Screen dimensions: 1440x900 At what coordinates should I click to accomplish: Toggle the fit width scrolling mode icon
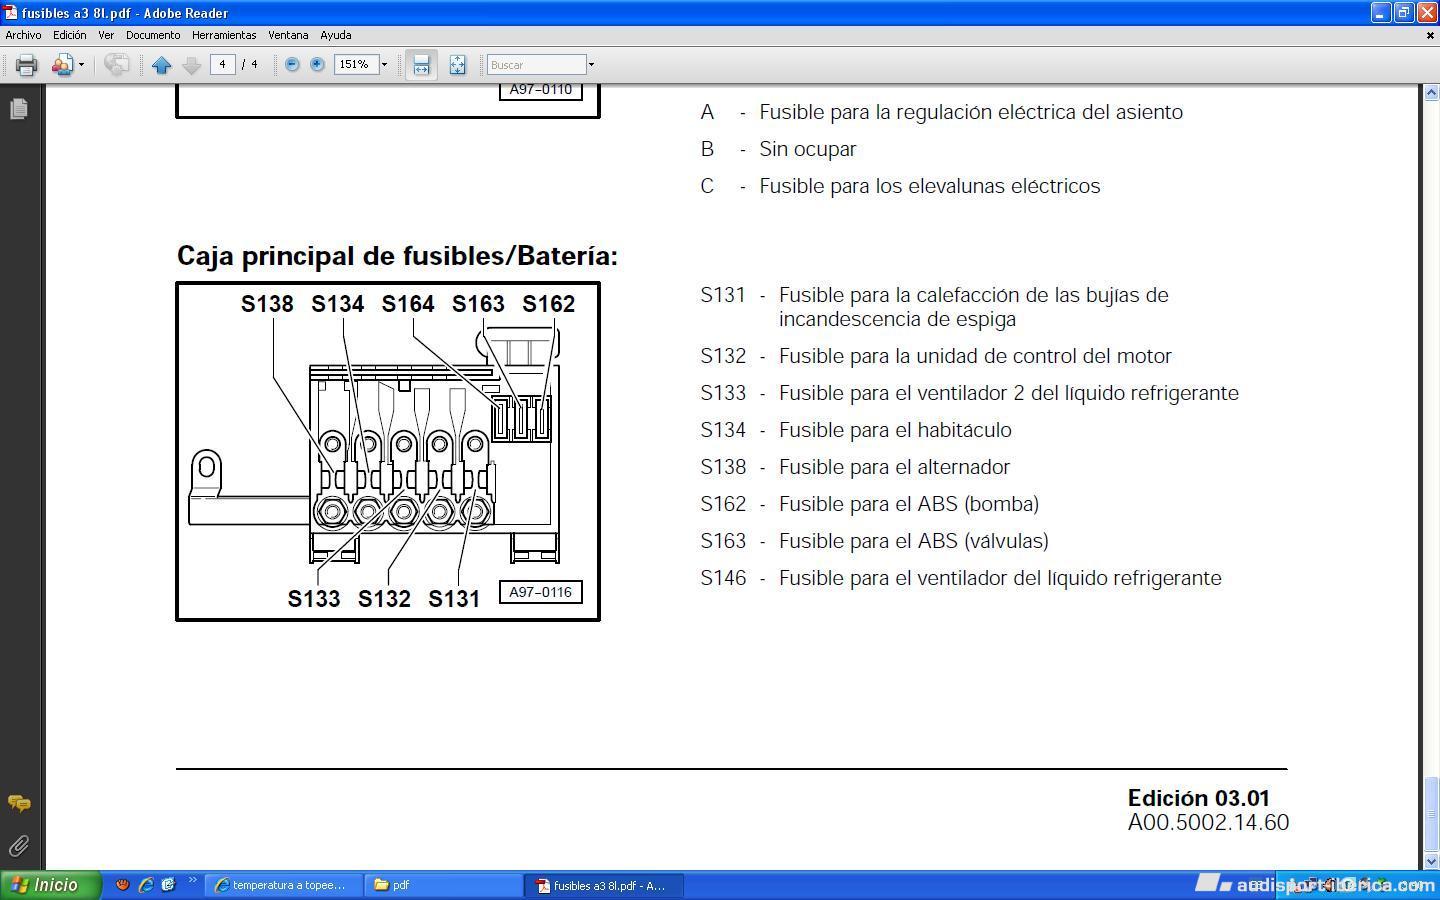point(421,65)
